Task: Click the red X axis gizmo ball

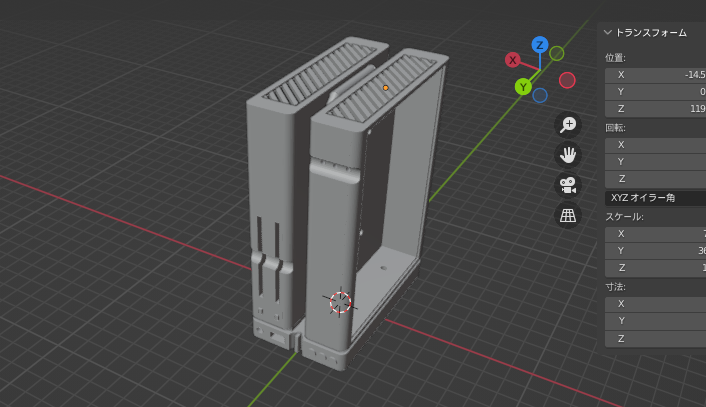Action: pos(513,60)
